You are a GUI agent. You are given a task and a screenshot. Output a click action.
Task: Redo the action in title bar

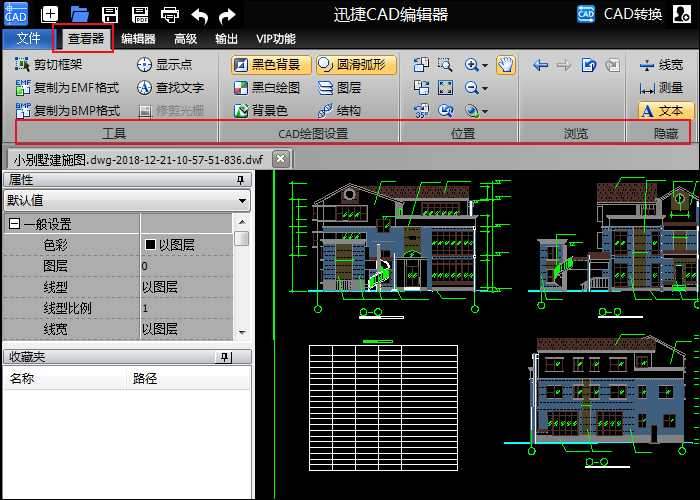point(227,16)
